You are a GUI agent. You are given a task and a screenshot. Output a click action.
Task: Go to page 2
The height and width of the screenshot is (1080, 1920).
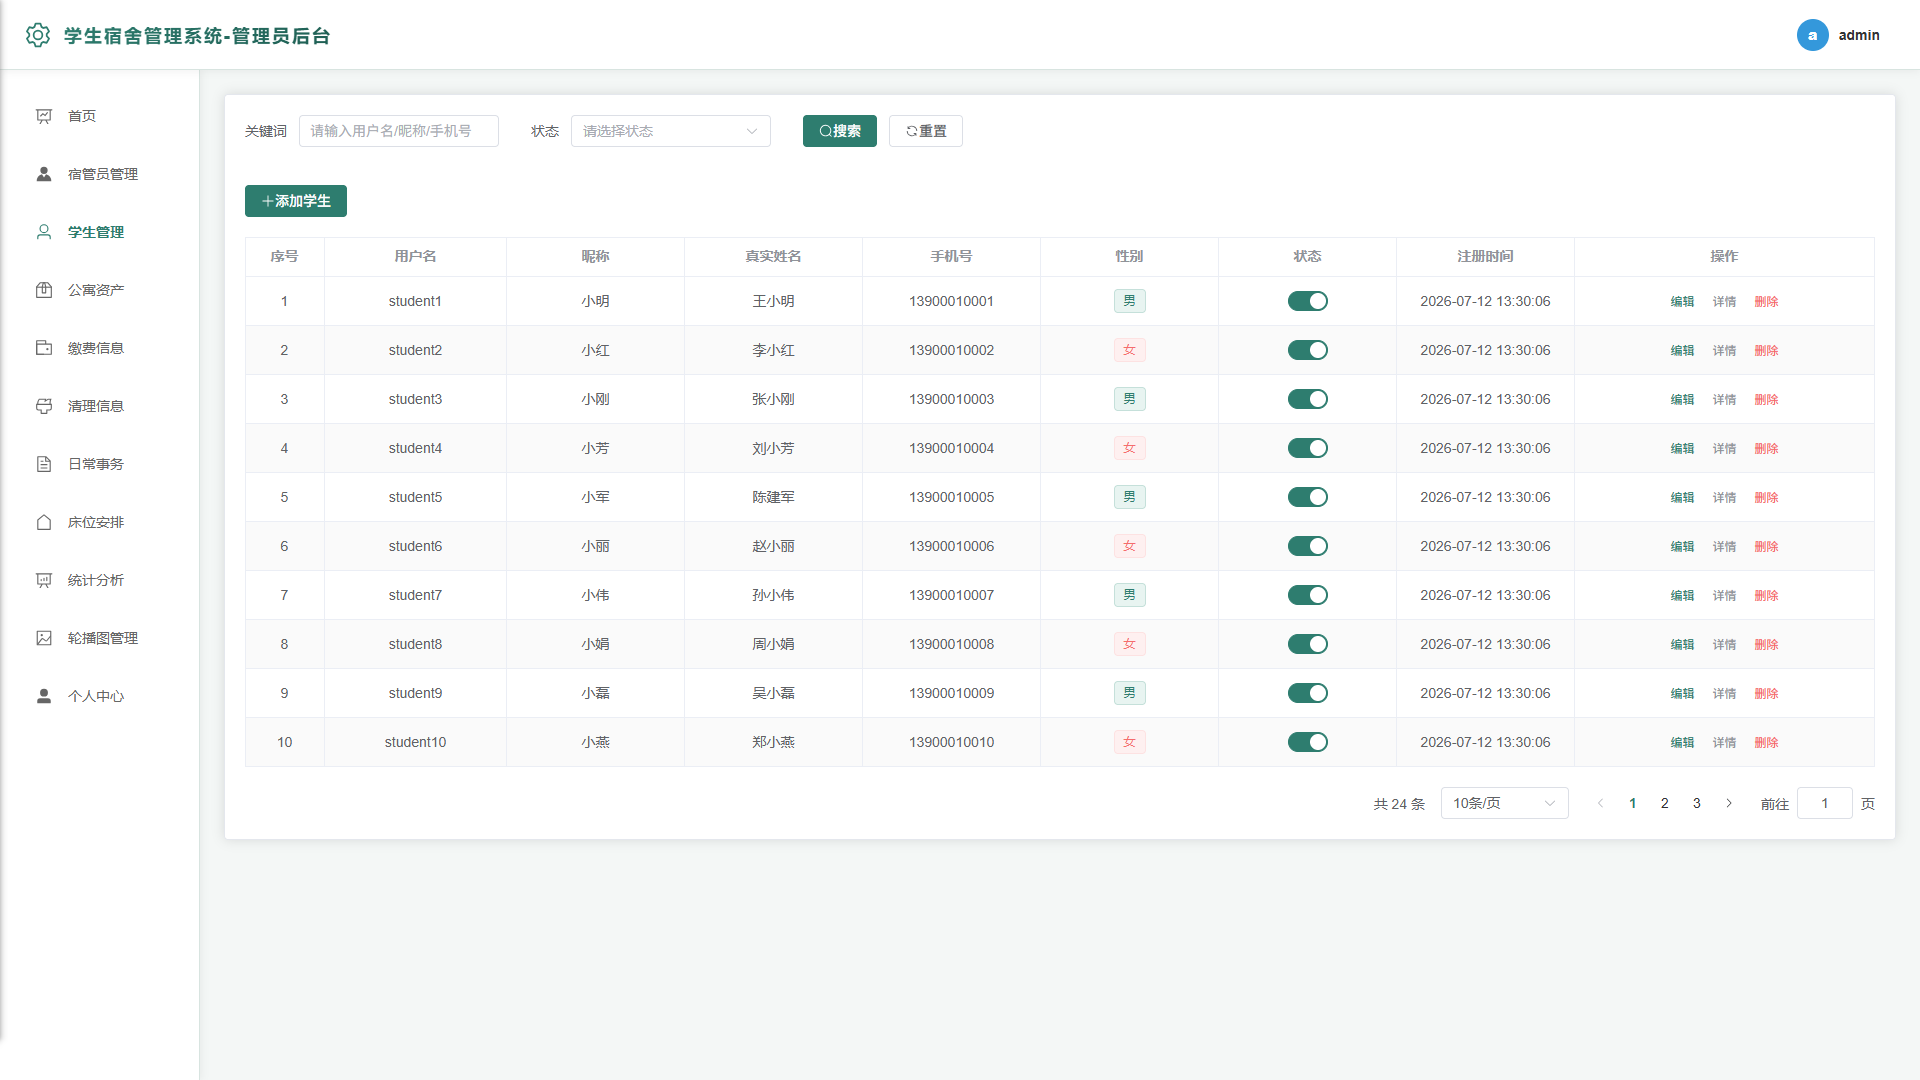pos(1664,803)
